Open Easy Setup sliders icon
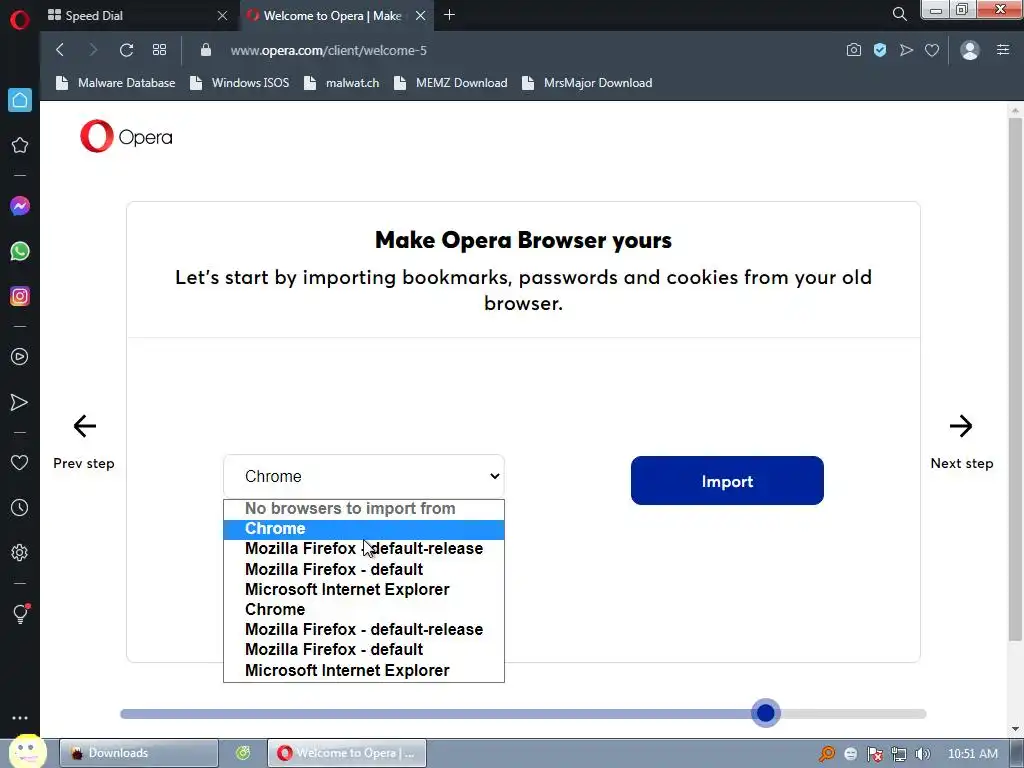This screenshot has height=768, width=1024. click(x=1003, y=50)
